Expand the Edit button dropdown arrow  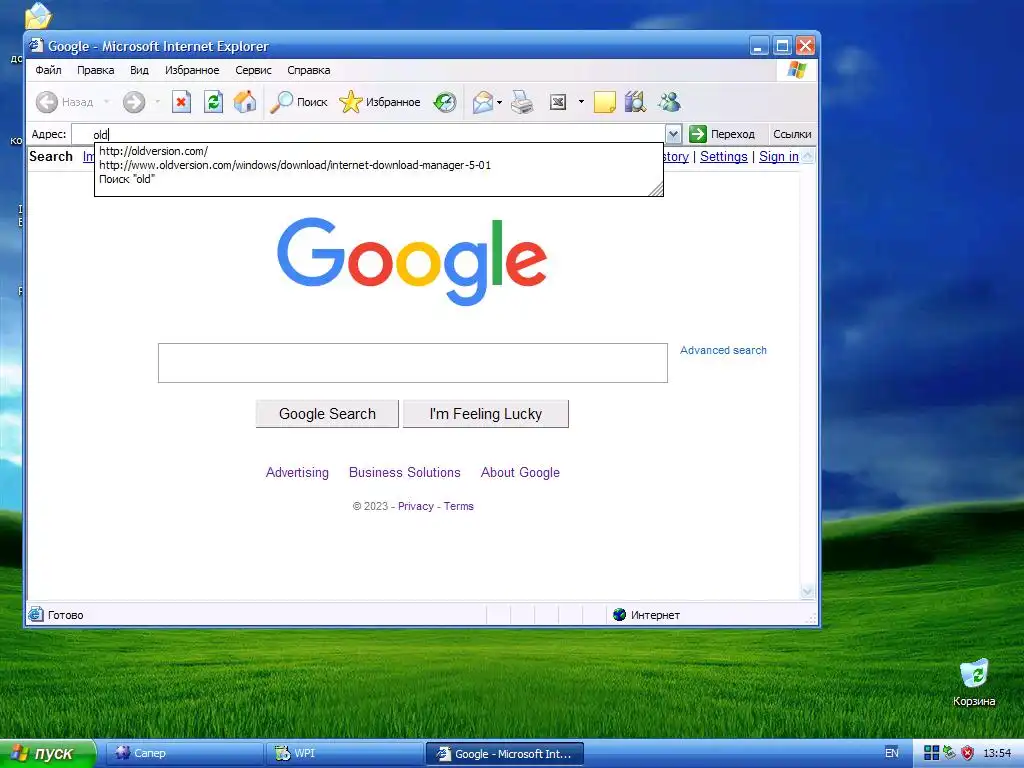(581, 102)
